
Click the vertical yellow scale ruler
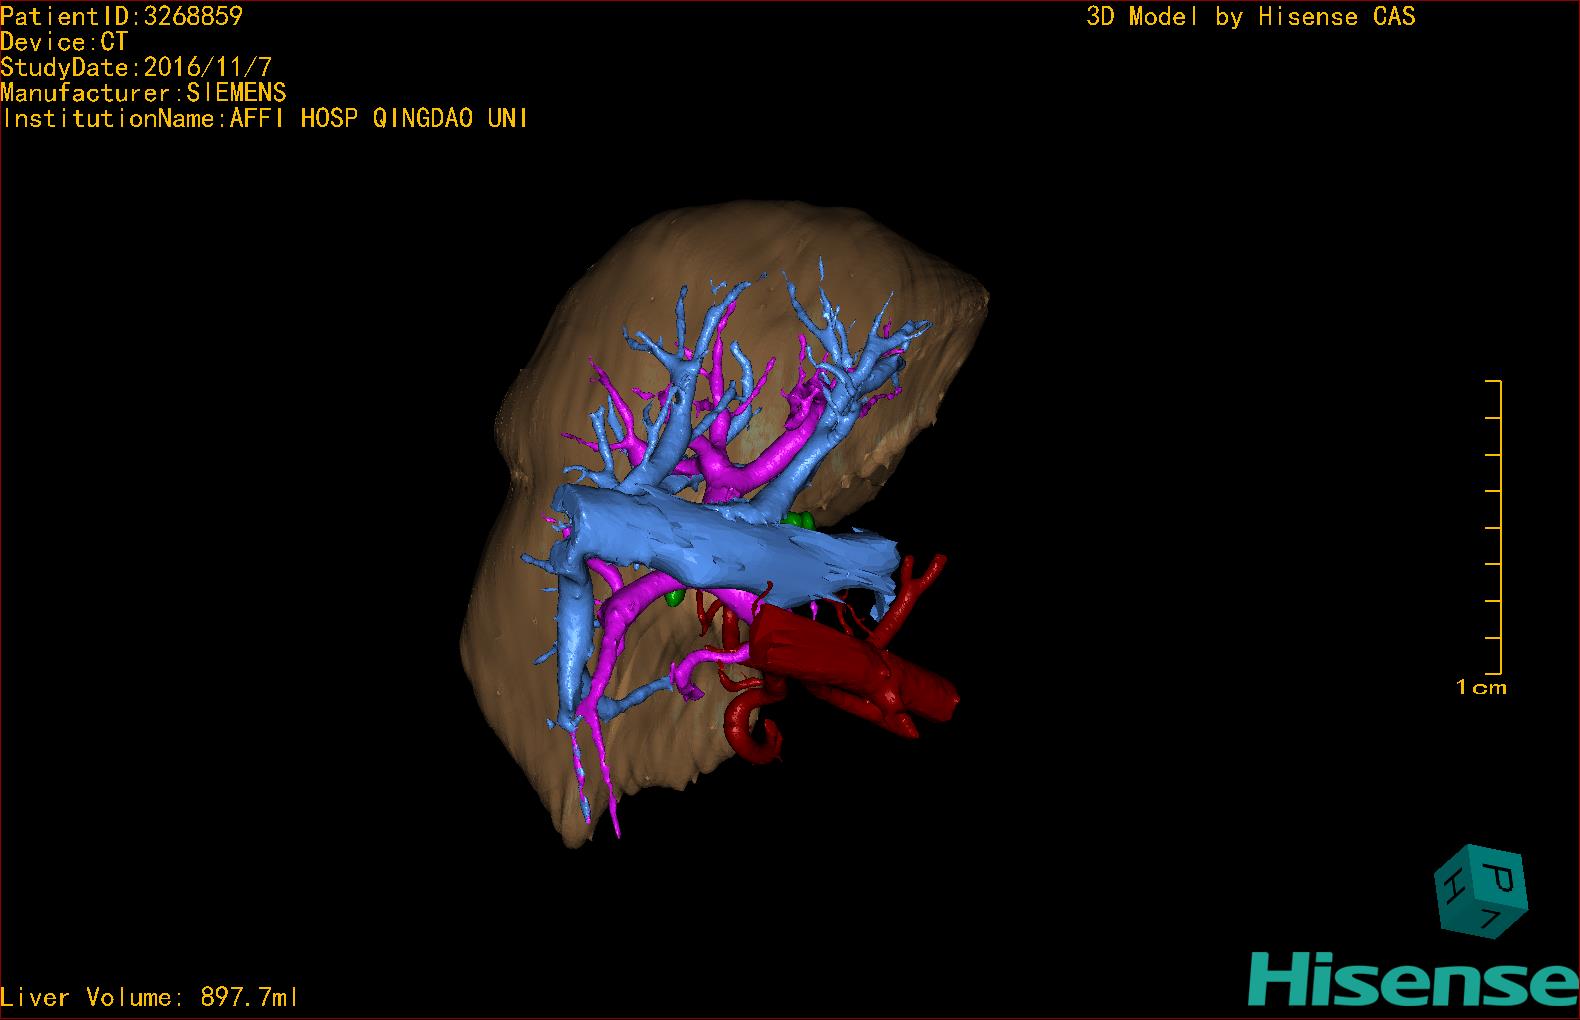pos(1499,527)
